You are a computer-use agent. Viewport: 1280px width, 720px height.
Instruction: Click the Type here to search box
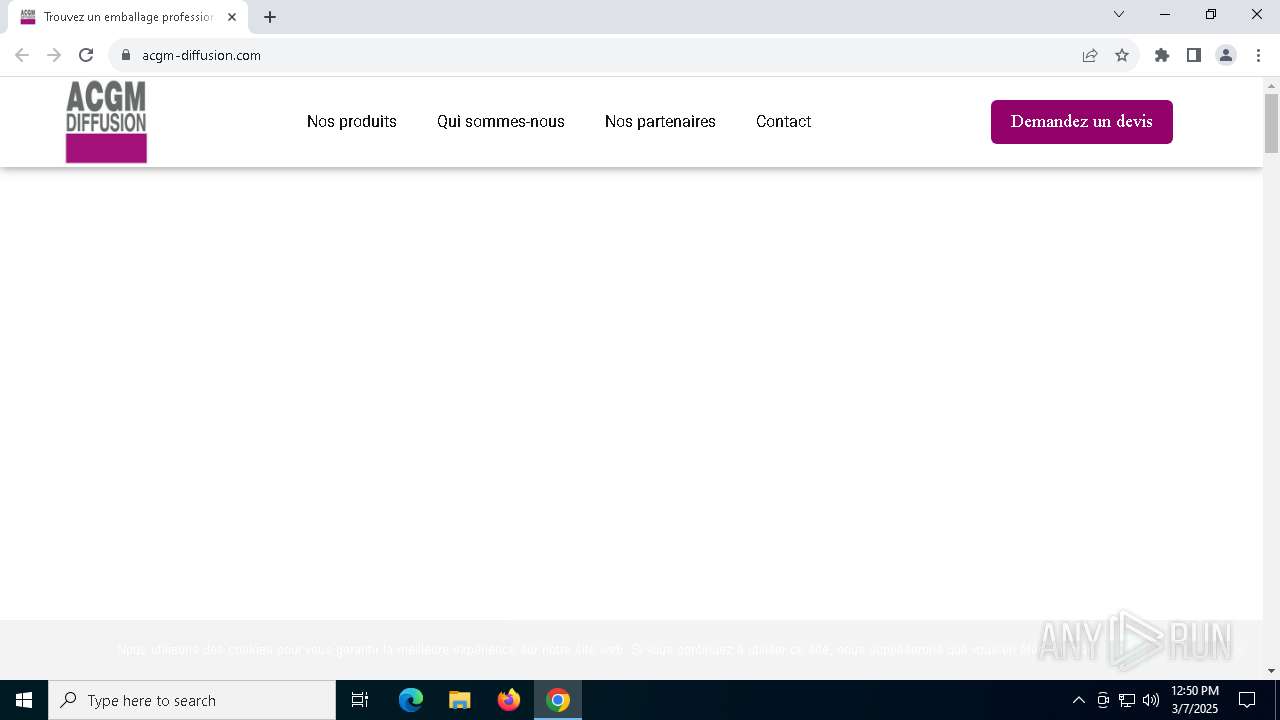coord(192,700)
